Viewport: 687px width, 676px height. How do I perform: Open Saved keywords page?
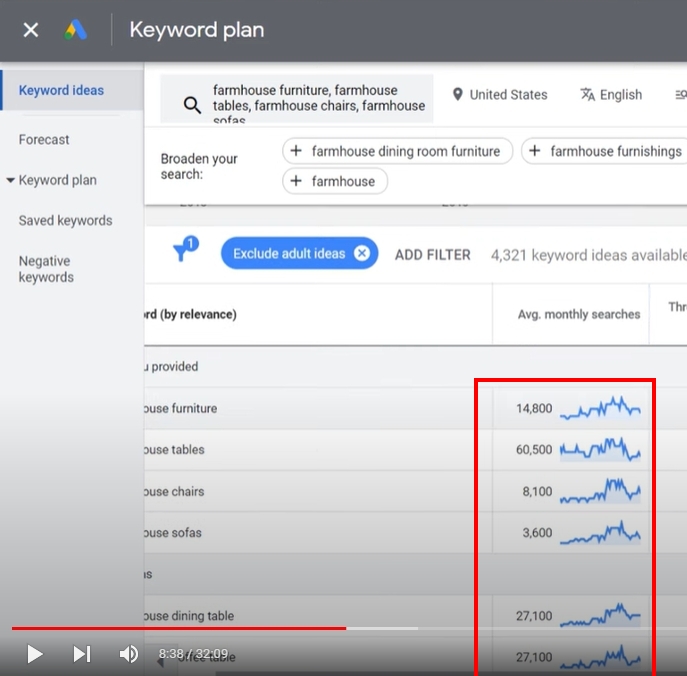[65, 220]
